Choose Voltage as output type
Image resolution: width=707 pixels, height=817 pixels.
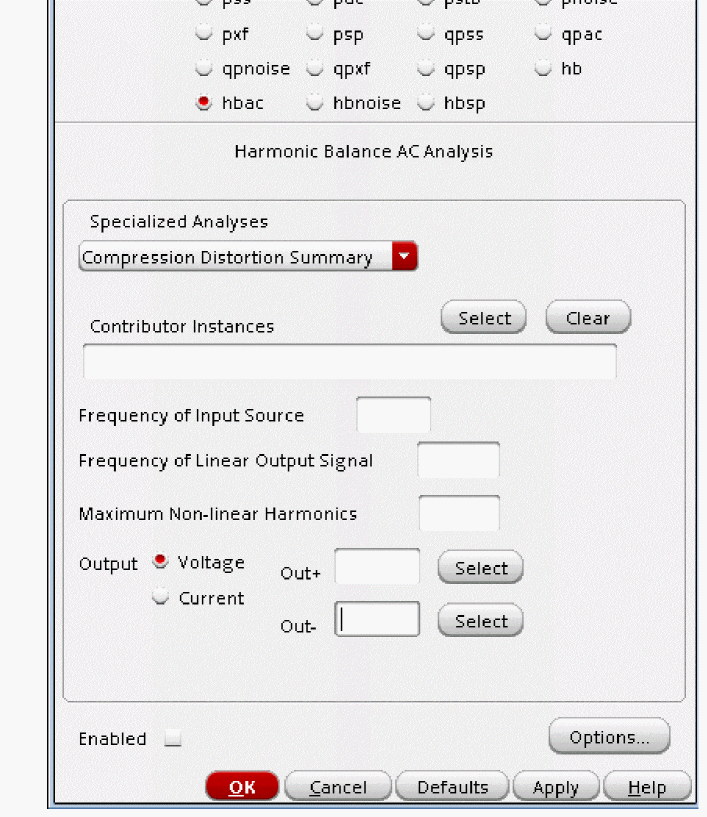pos(160,562)
